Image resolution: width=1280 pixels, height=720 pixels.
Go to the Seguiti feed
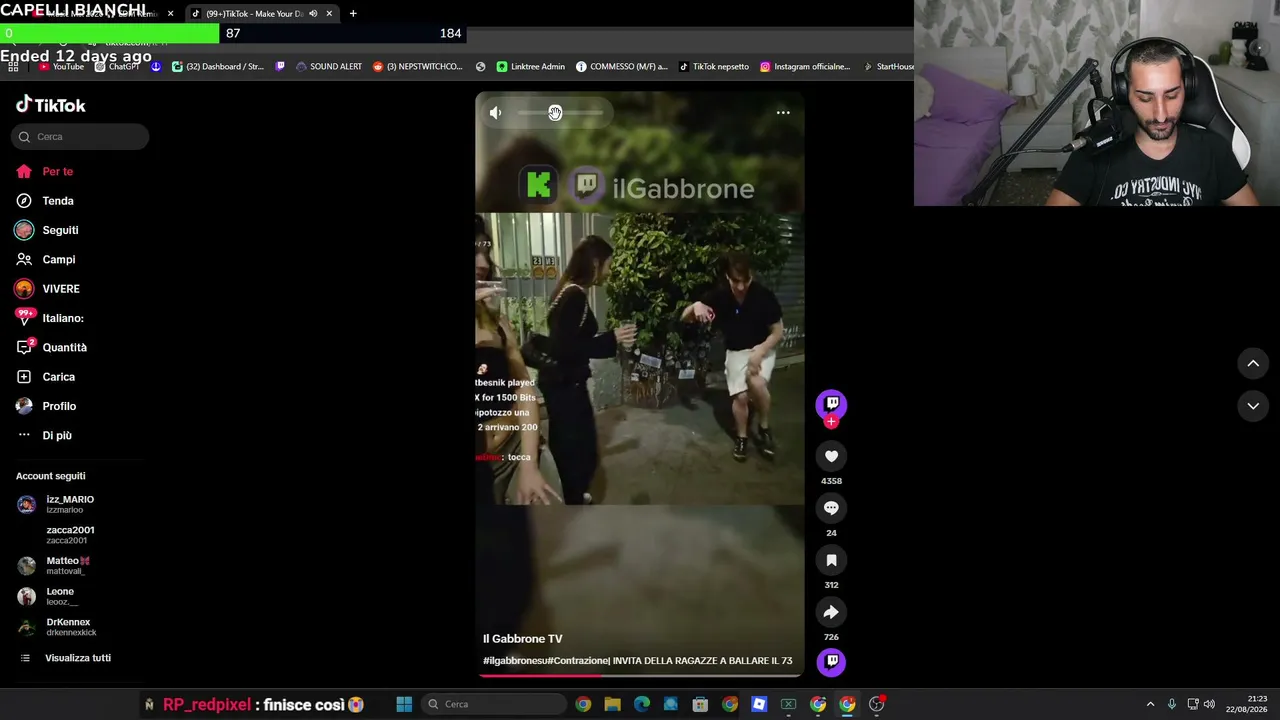47,230
